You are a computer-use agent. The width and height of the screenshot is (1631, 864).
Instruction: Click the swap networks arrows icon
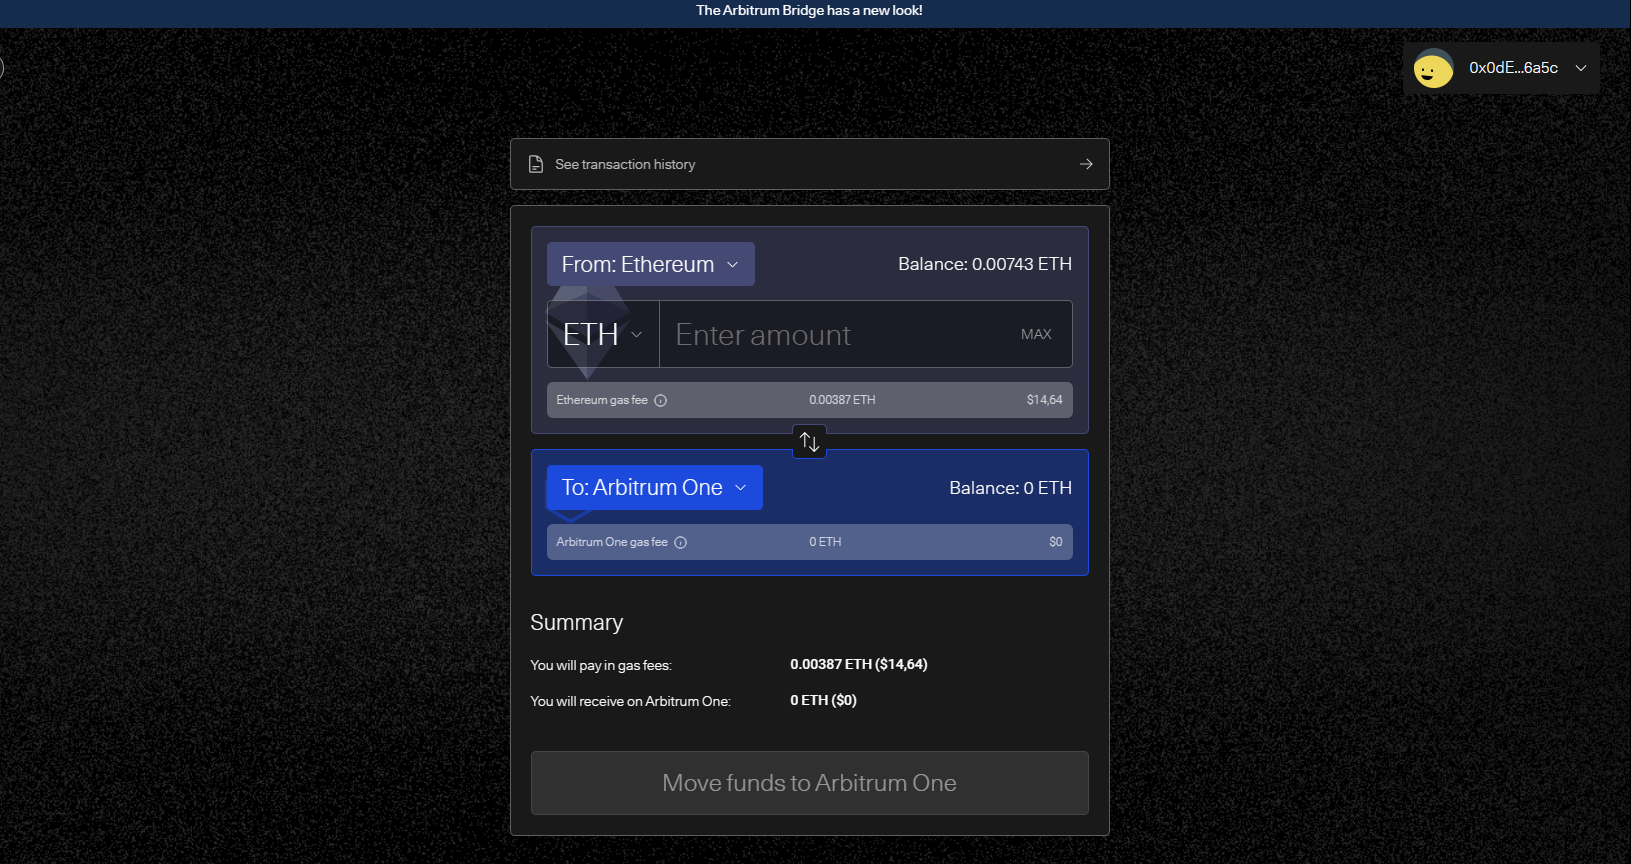pyautogui.click(x=809, y=441)
